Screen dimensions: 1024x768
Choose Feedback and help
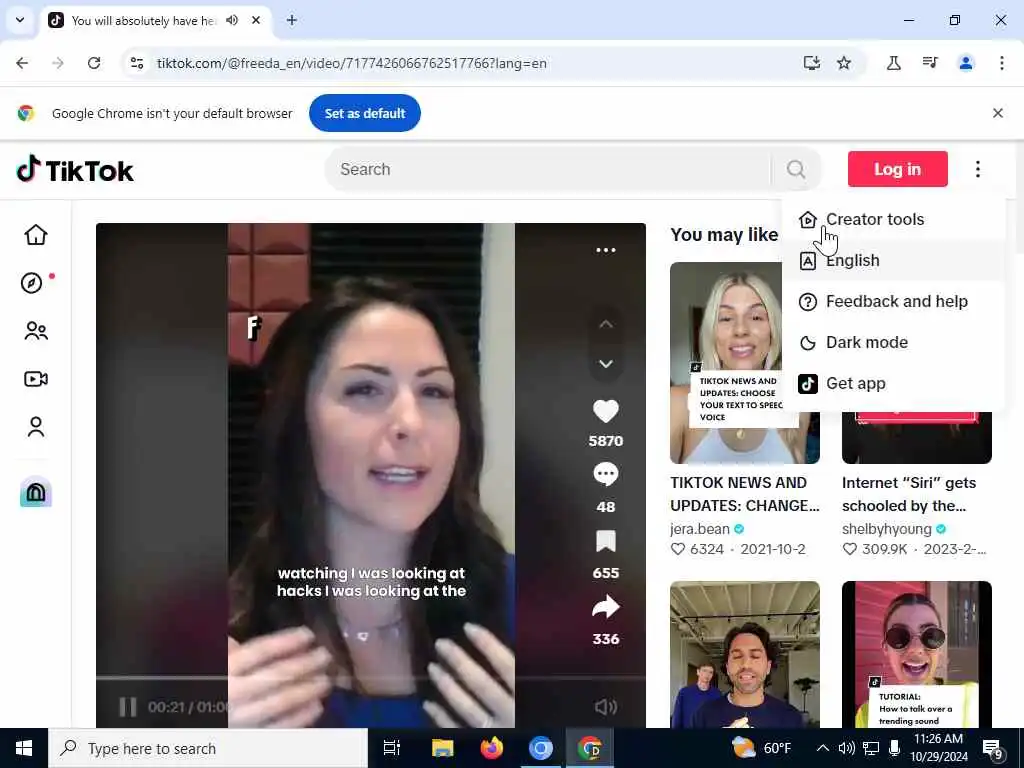(x=893, y=302)
